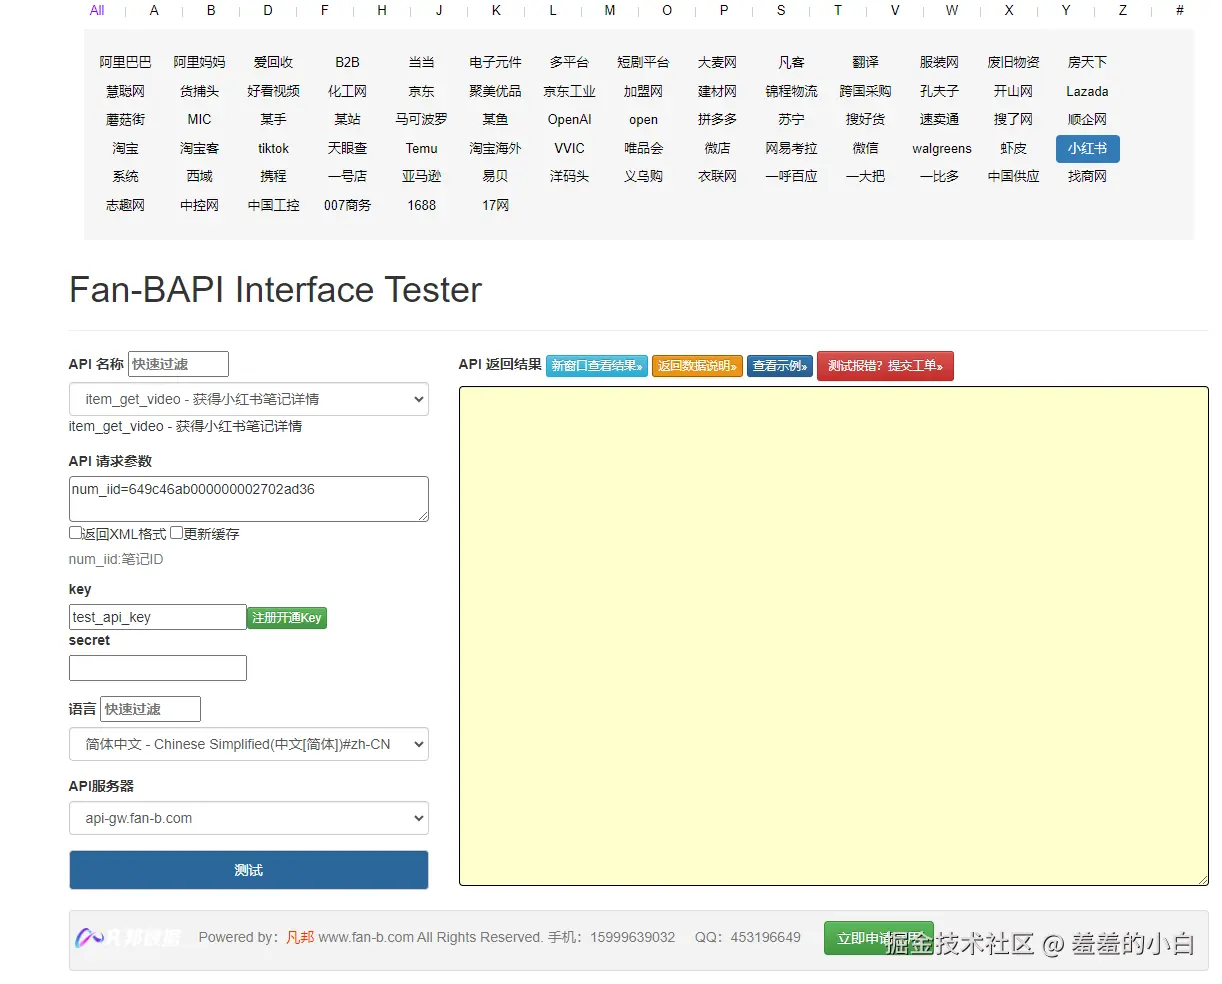The image size is (1222, 984).
Task: Choose the OpenAI platform
Action: (x=569, y=119)
